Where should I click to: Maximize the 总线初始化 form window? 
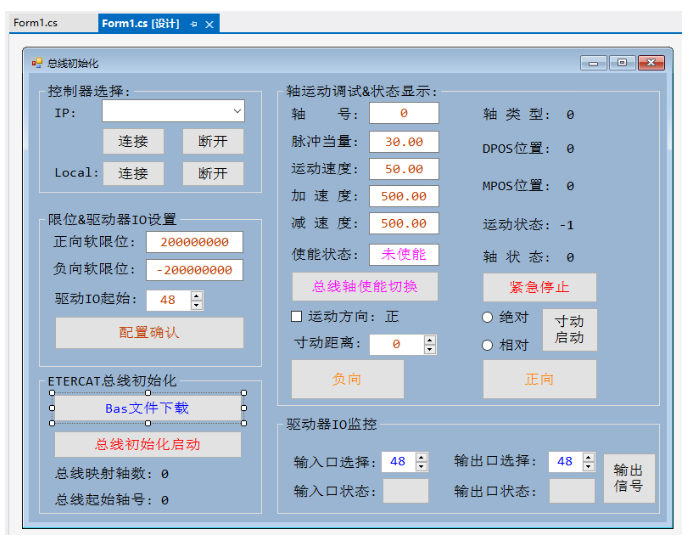pyautogui.click(x=622, y=63)
